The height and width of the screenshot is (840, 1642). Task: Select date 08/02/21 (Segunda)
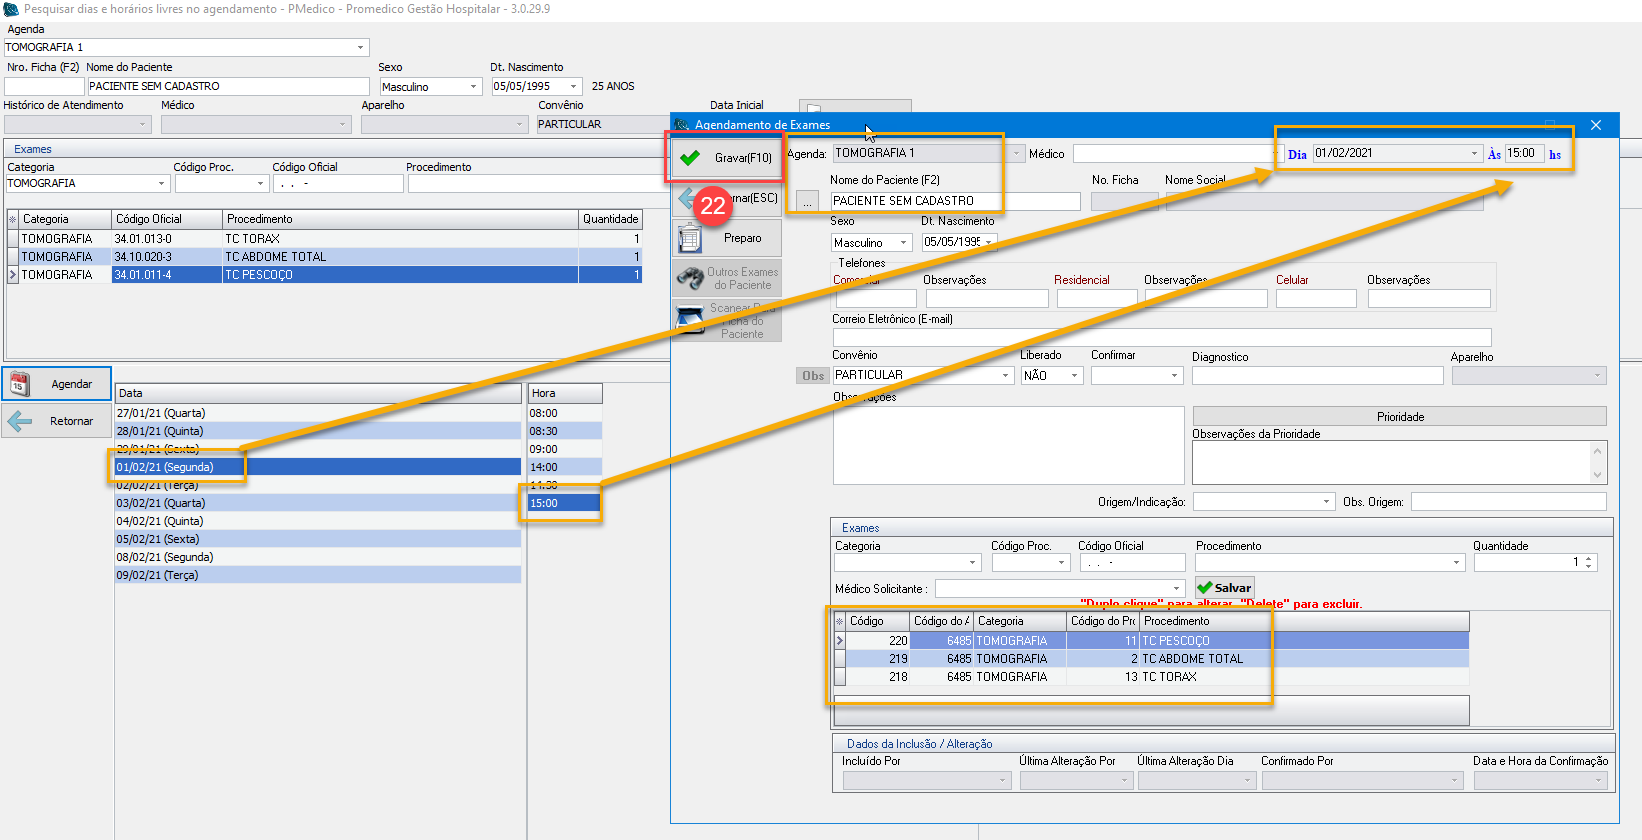(x=318, y=557)
